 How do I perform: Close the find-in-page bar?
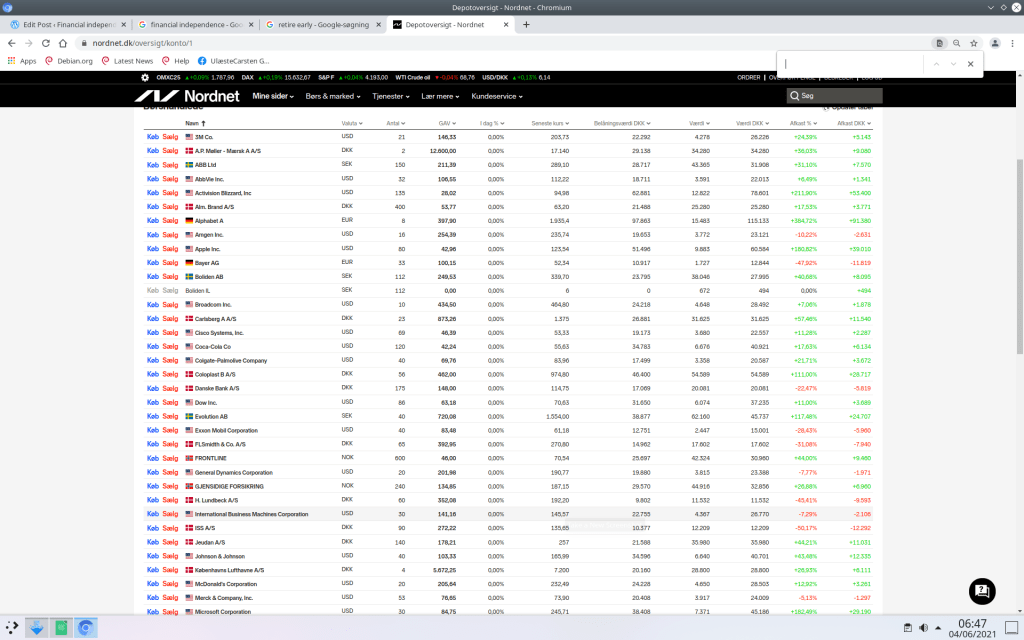(970, 64)
